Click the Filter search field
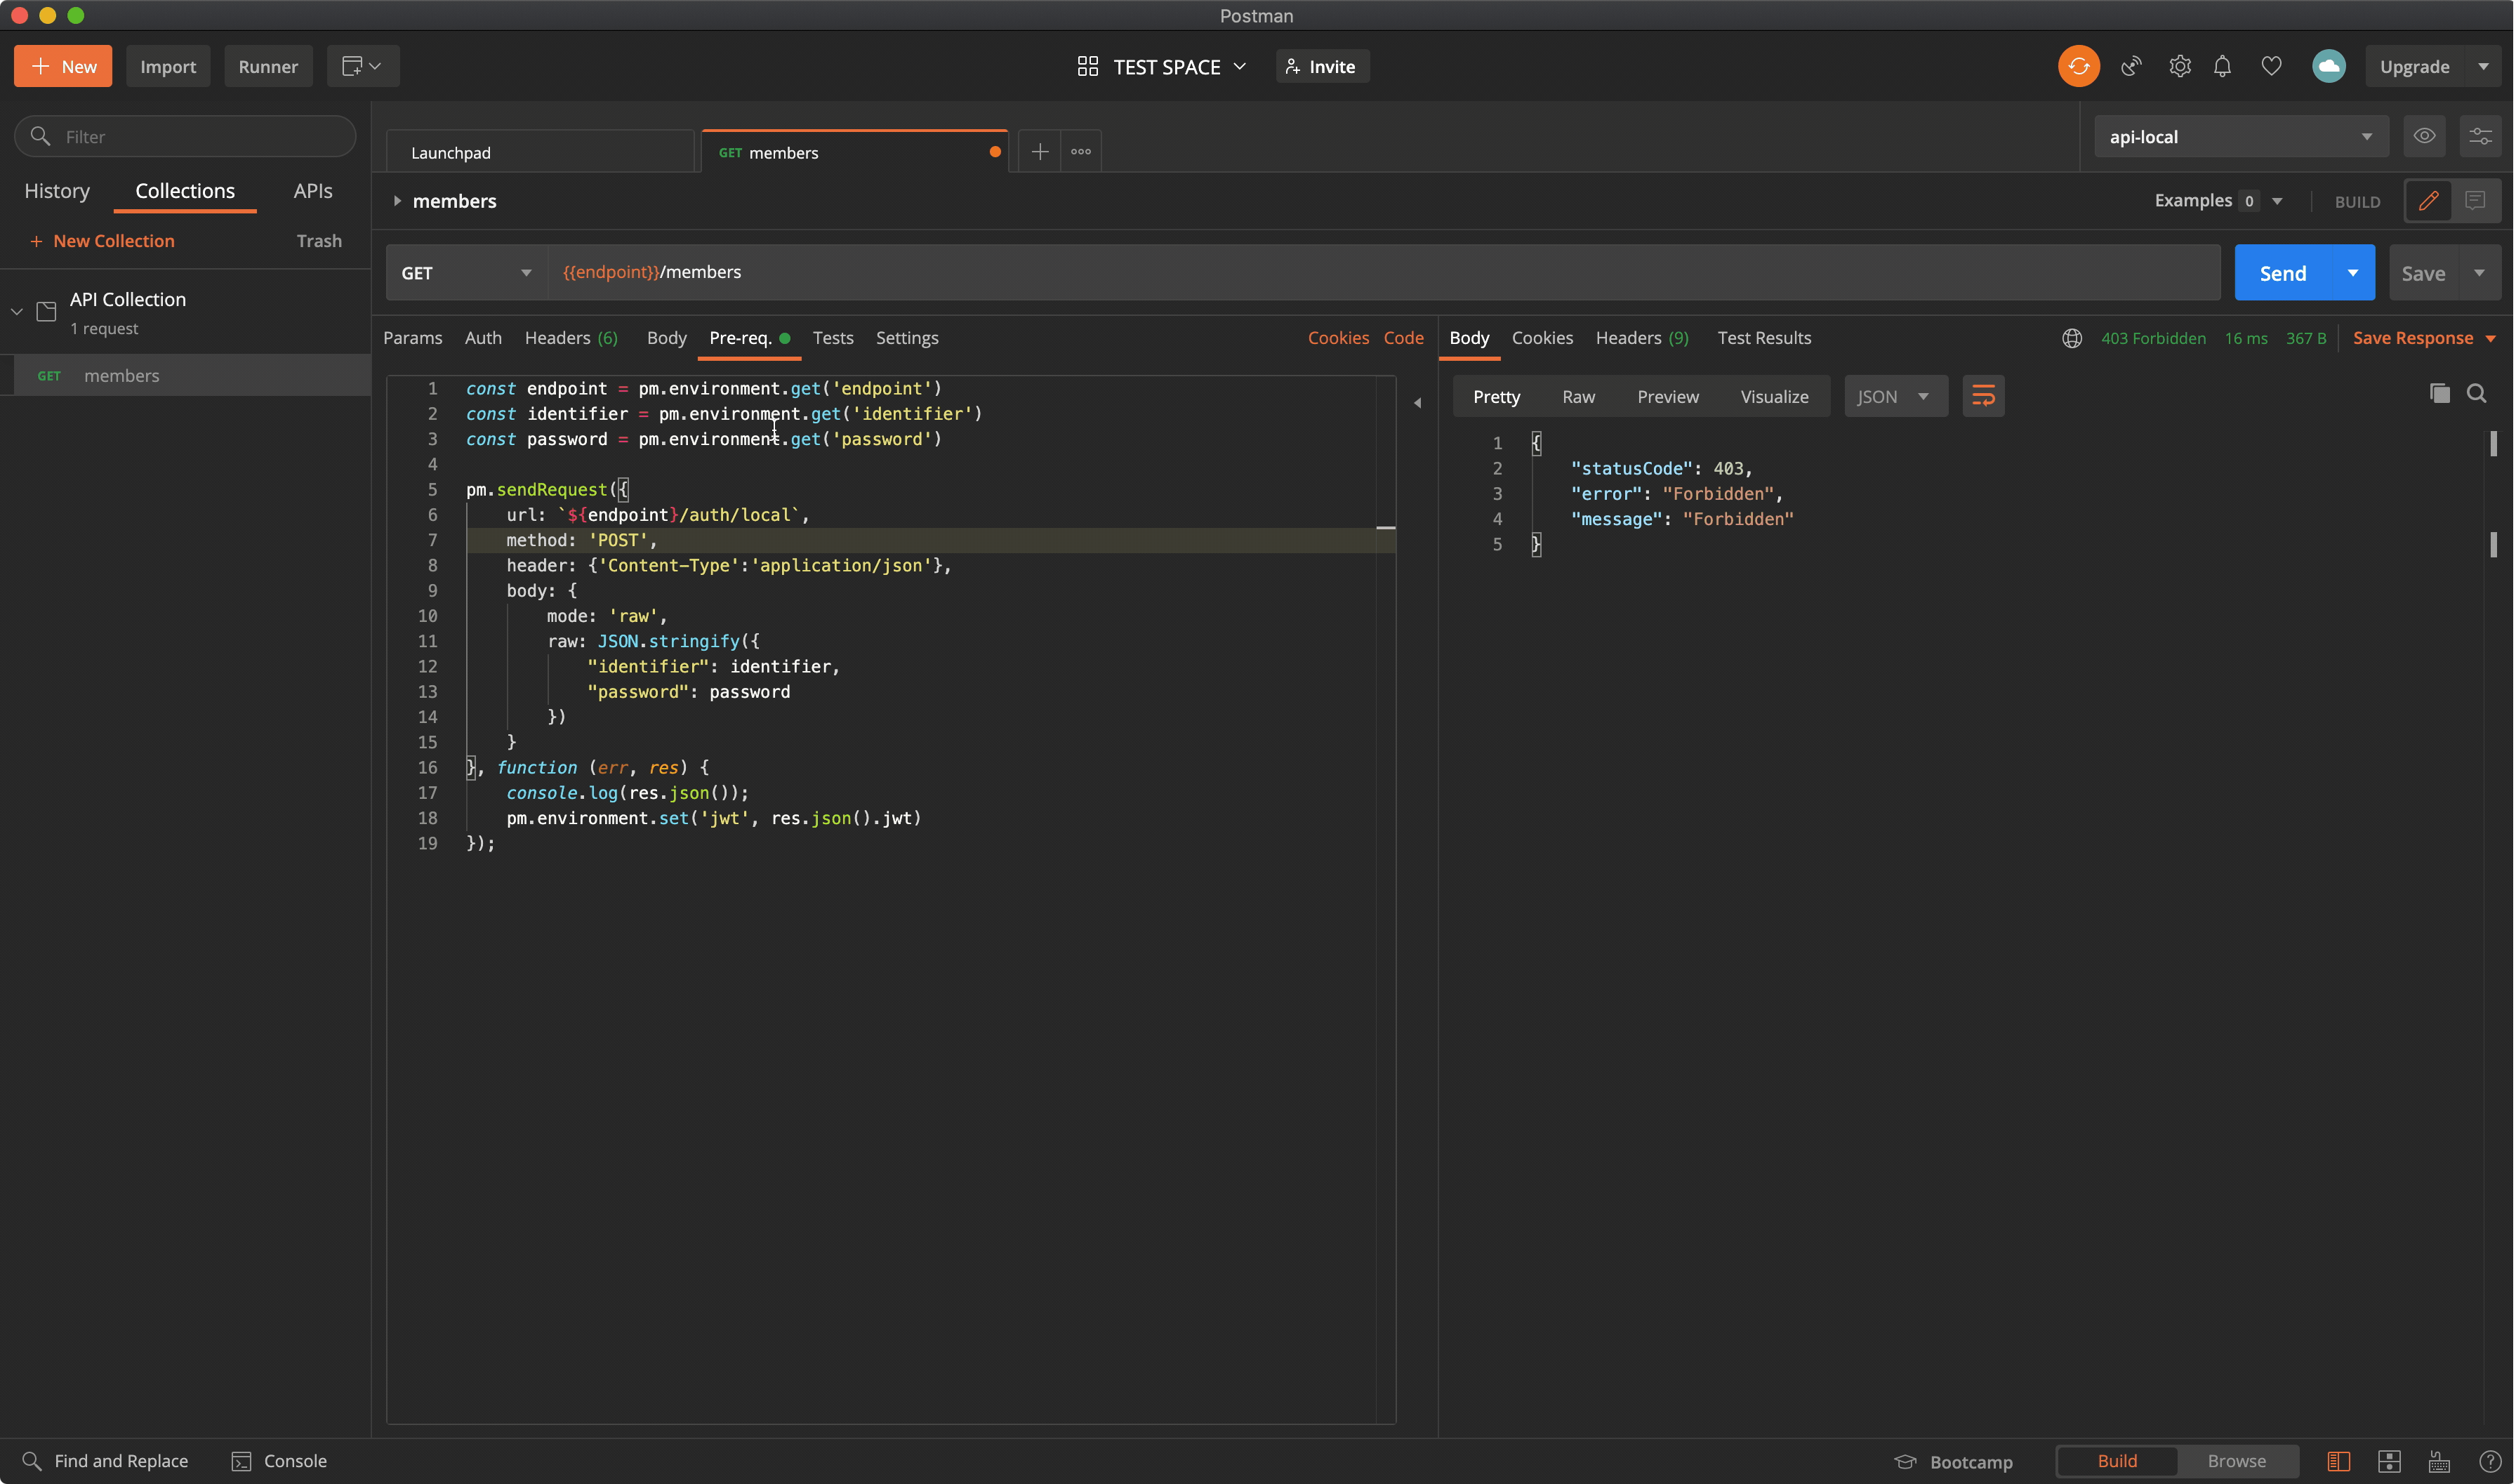This screenshot has width=2516, height=1484. (x=185, y=136)
